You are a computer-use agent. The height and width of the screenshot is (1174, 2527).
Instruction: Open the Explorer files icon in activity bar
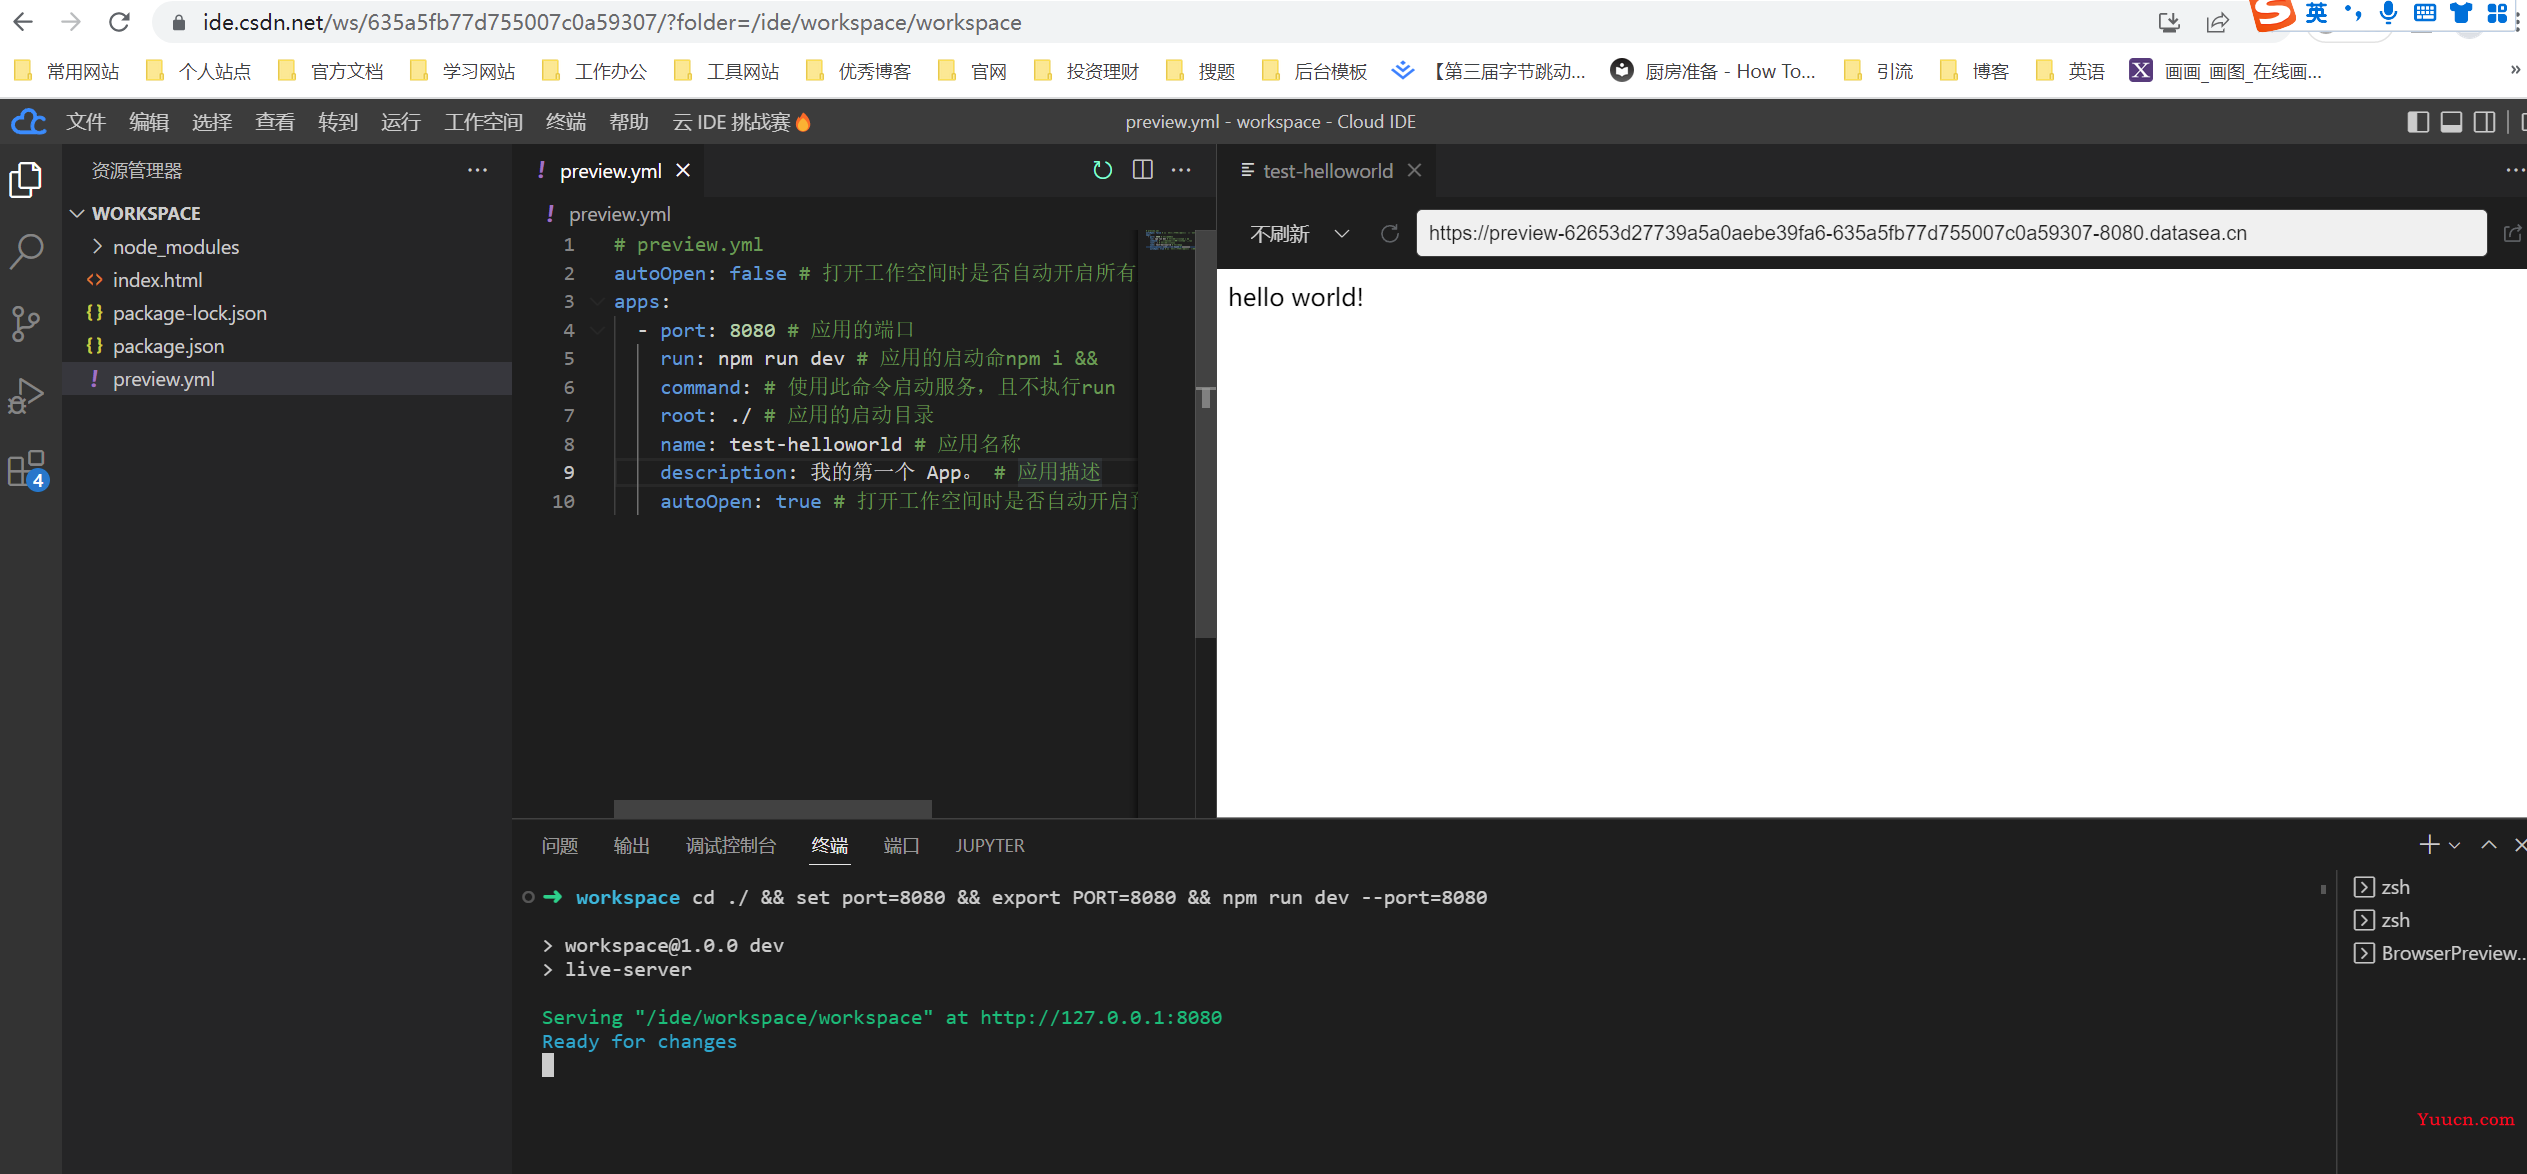[26, 181]
